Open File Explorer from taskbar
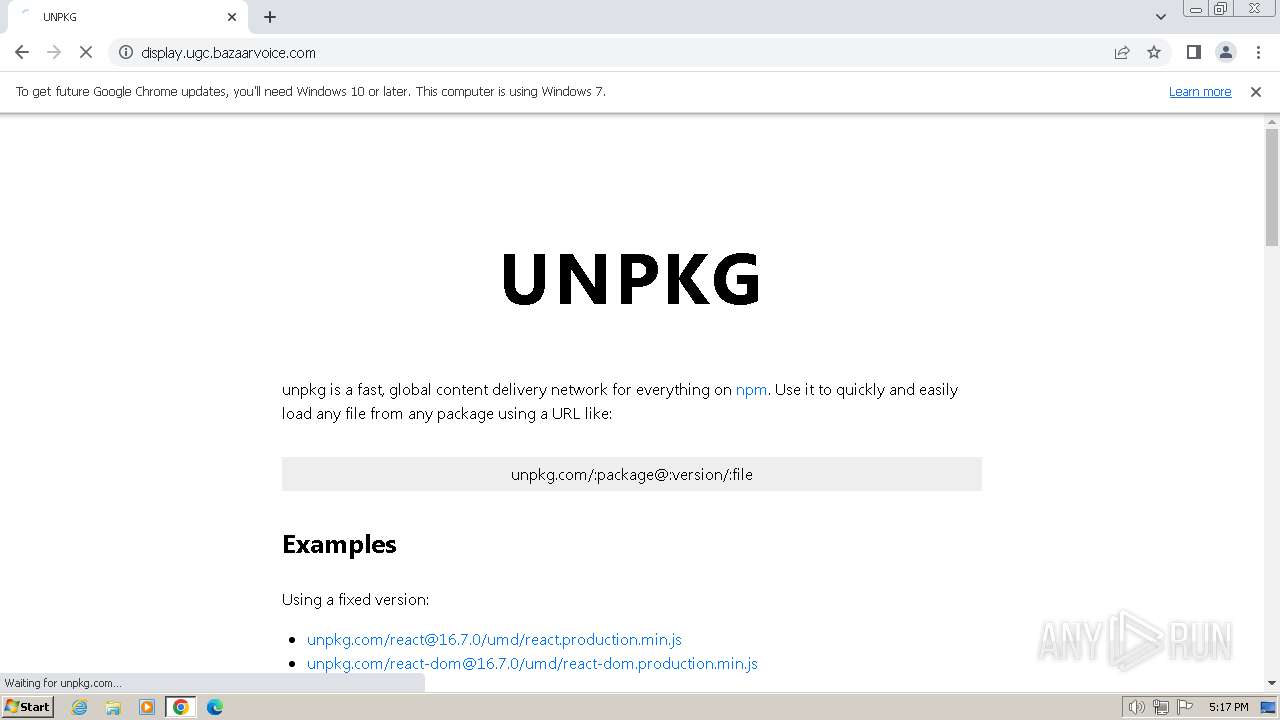 point(113,707)
